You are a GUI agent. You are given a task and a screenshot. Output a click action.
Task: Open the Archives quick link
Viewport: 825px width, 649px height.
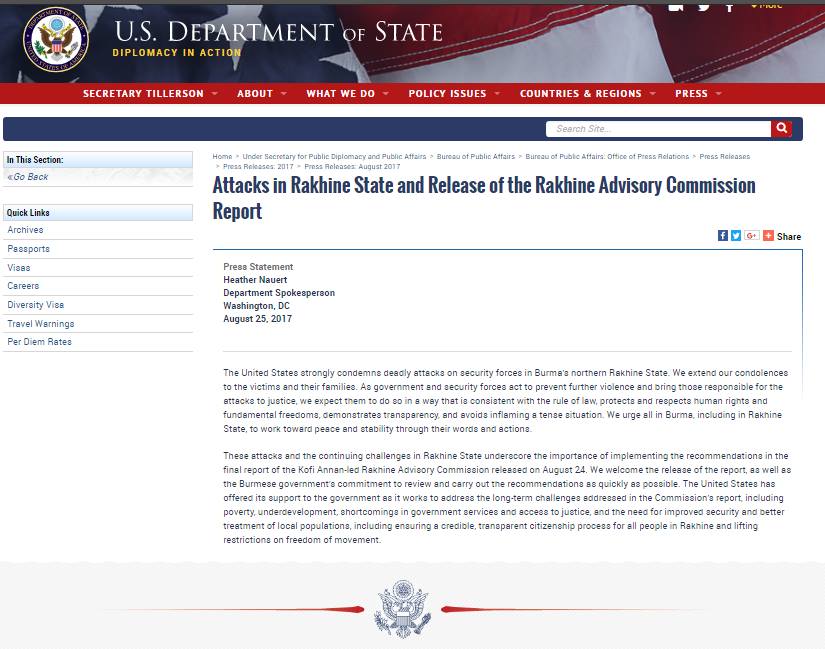click(25, 230)
